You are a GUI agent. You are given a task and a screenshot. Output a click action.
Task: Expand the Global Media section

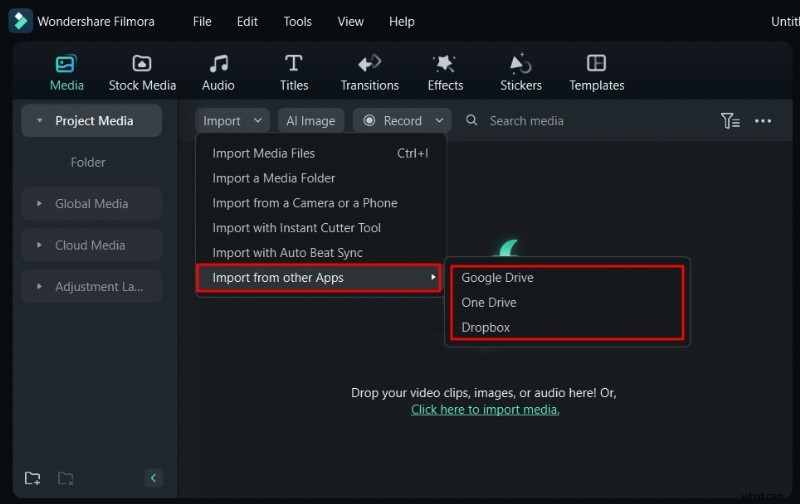(x=91, y=204)
